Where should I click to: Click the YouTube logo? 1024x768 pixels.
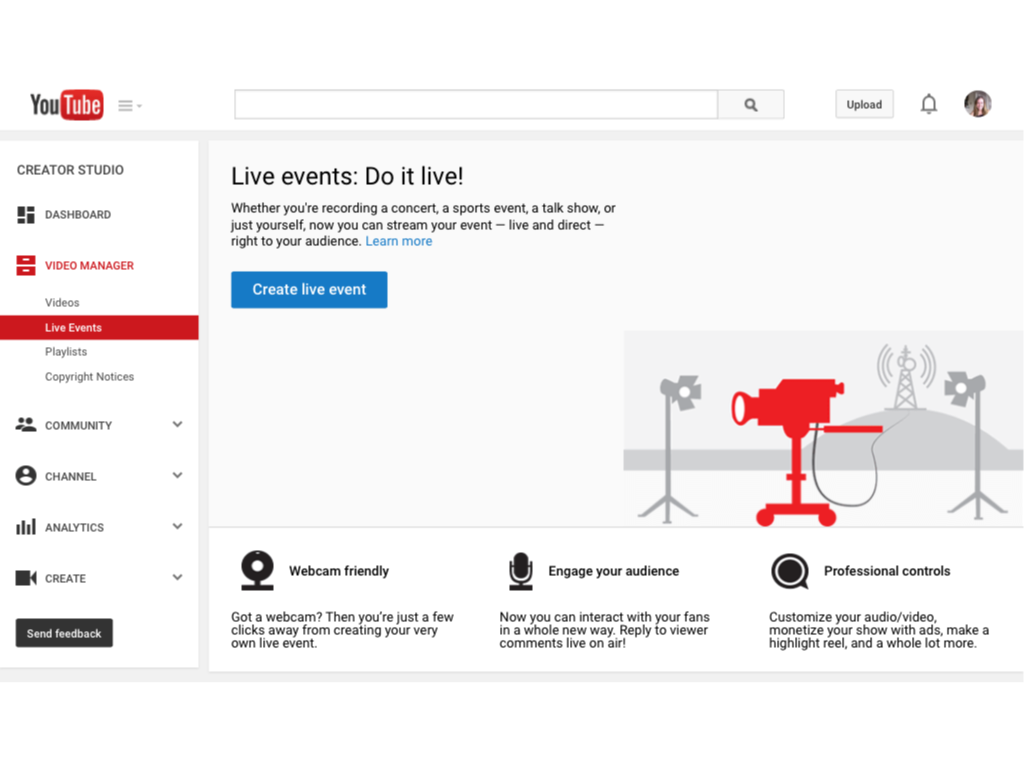(67, 104)
